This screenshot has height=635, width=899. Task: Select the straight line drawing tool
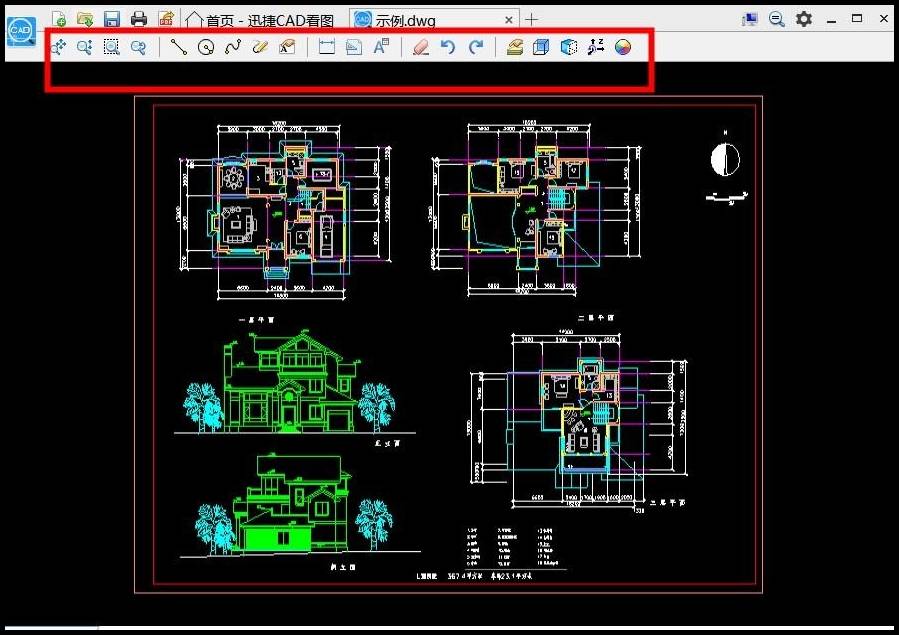click(179, 47)
